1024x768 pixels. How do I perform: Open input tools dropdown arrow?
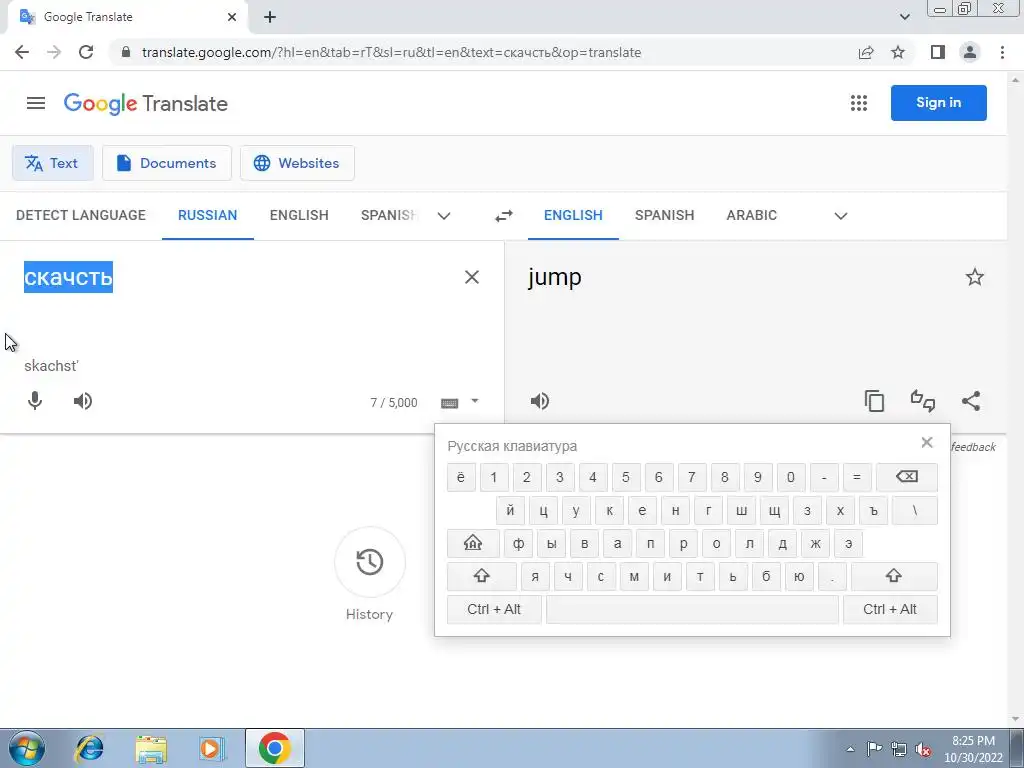click(x=475, y=401)
